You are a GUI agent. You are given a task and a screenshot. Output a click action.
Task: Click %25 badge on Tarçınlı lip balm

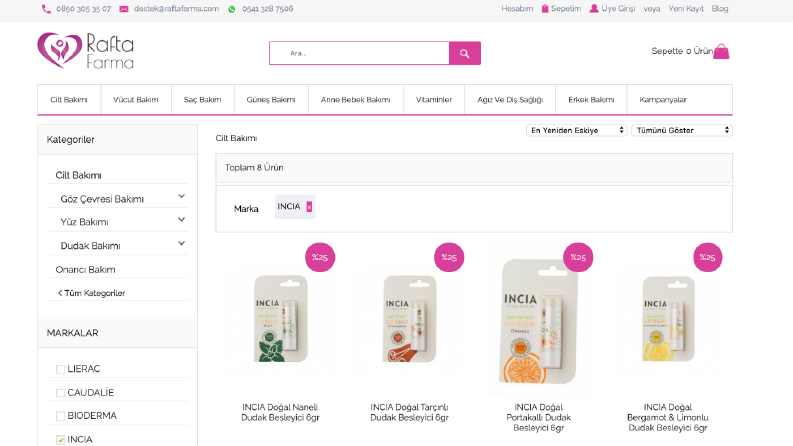click(449, 257)
